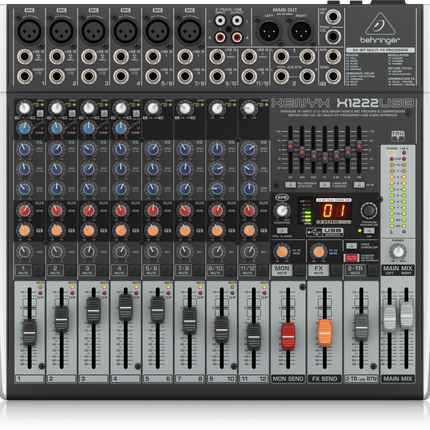430x430 pixels.
Task: Click the Program/Parameter knob
Action: coord(368,210)
